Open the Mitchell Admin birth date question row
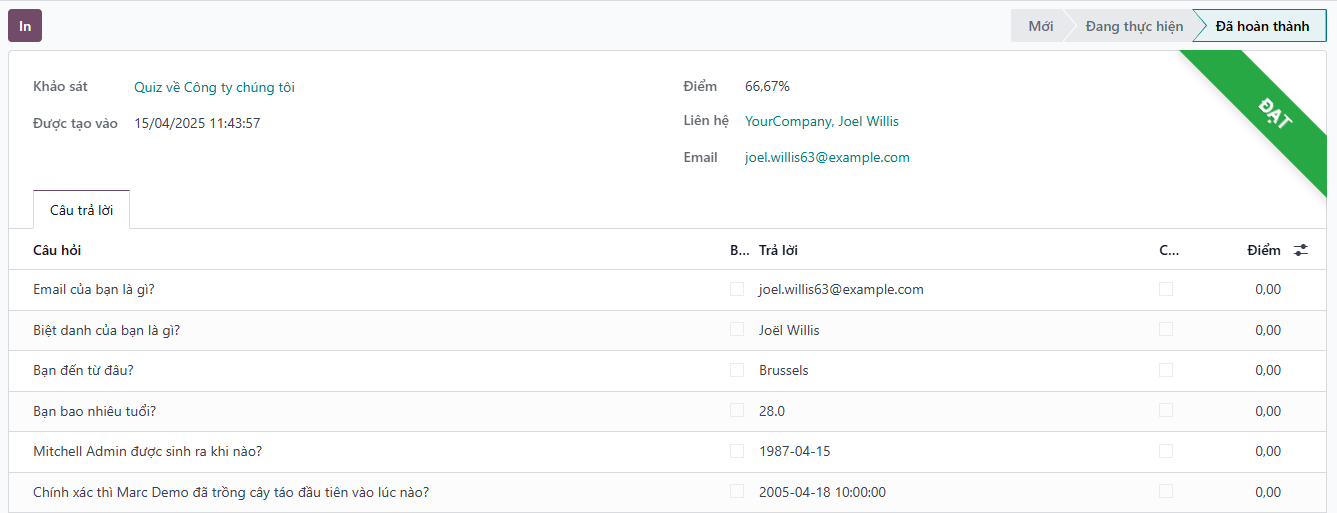 (x=148, y=451)
